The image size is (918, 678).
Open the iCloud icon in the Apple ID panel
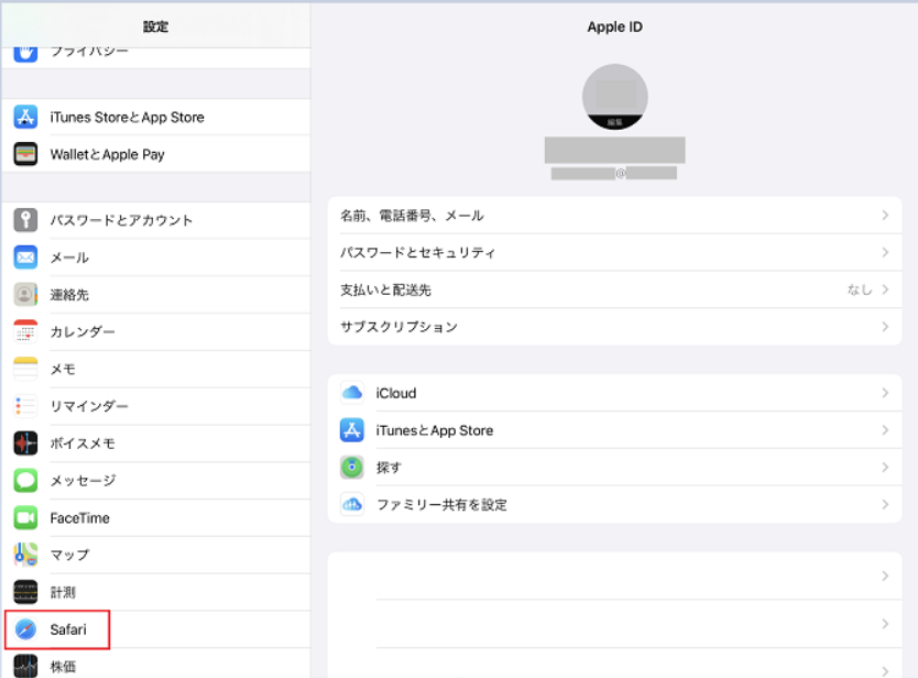coord(352,393)
